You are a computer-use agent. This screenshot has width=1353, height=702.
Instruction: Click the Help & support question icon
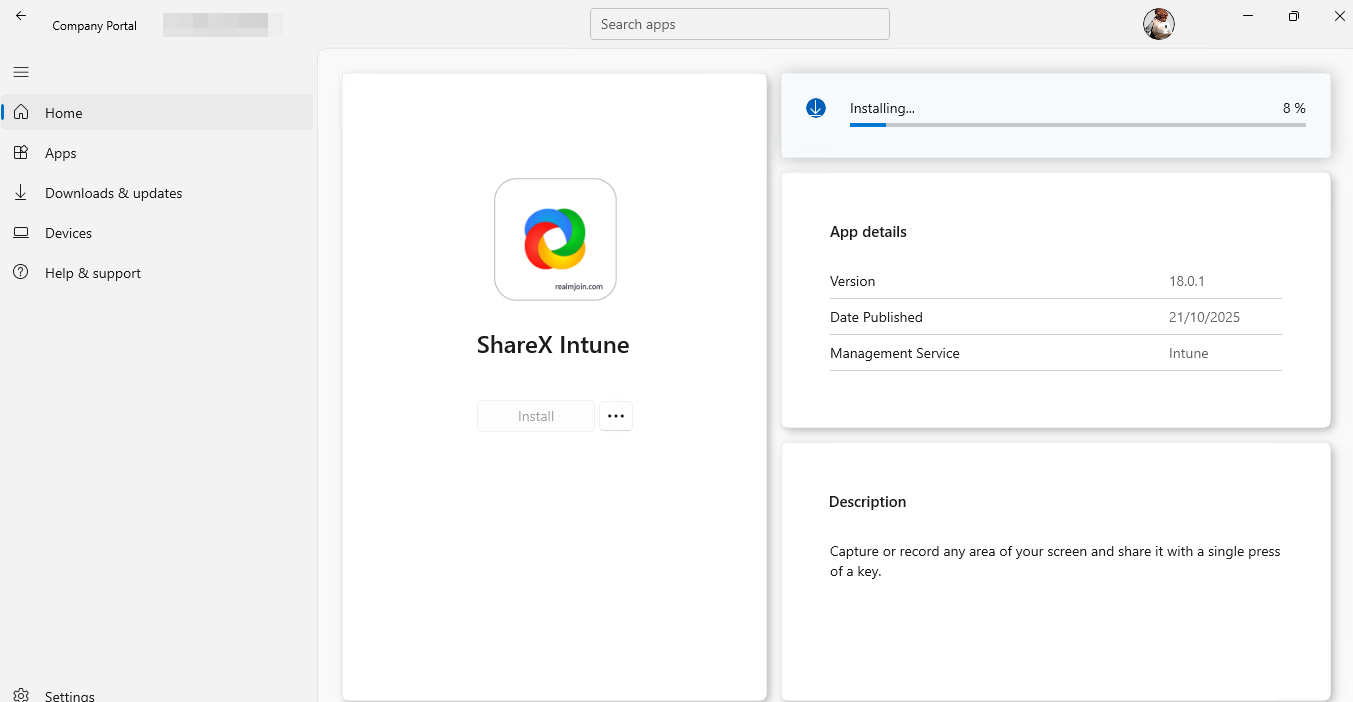tap(21, 273)
